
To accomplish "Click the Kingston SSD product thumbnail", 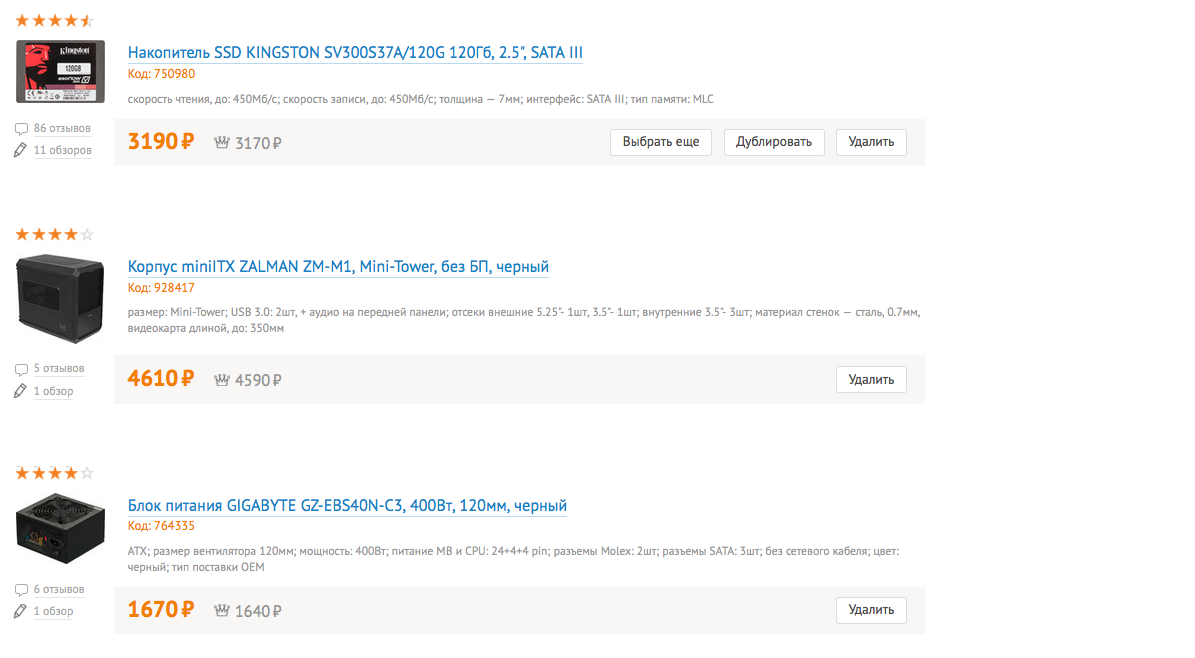I will (x=60, y=72).
